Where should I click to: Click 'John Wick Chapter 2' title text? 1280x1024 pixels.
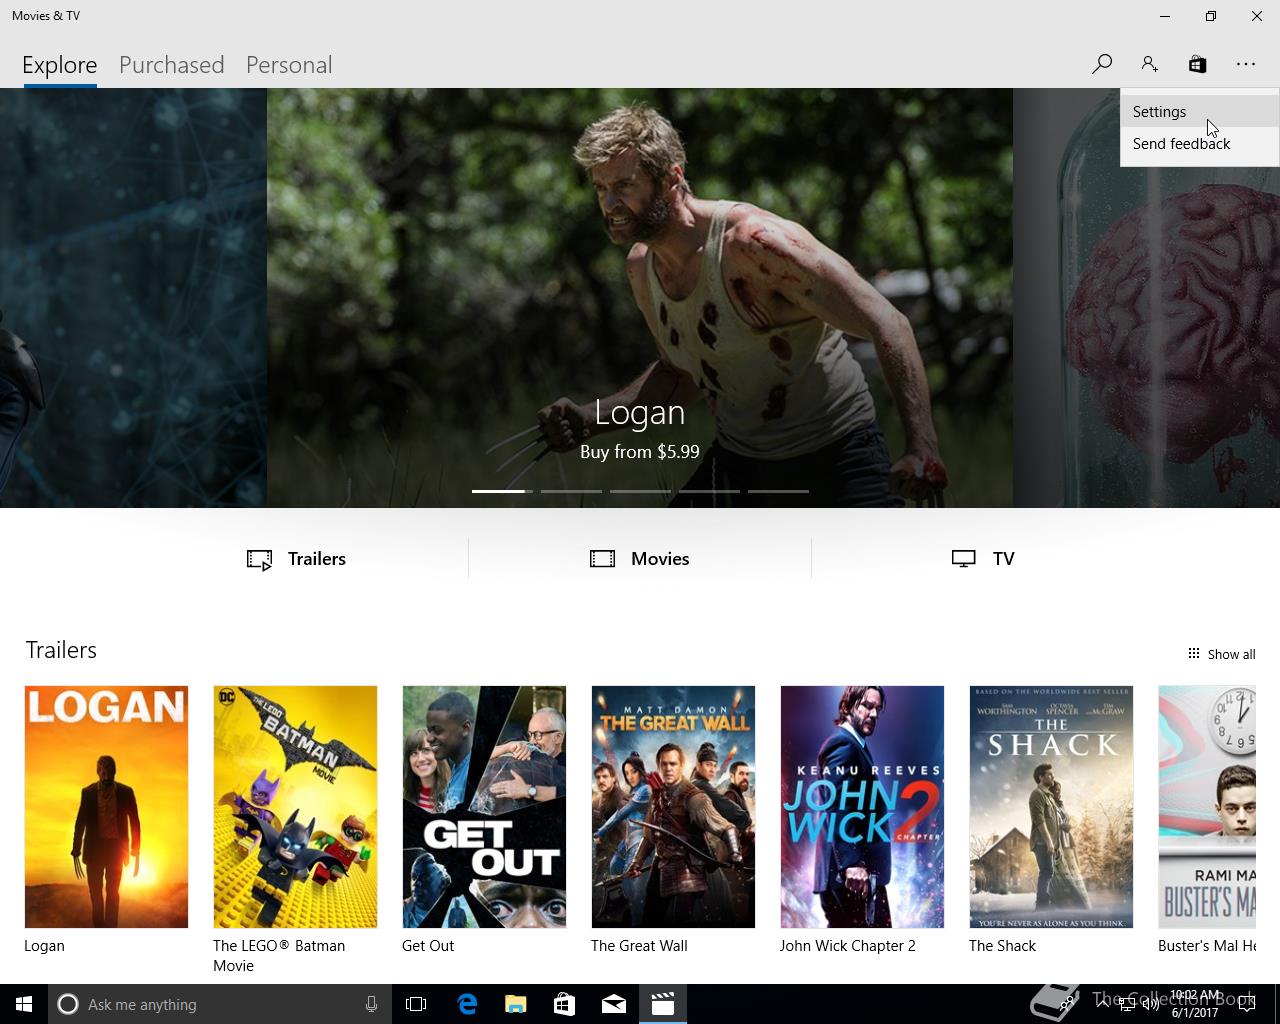(x=848, y=946)
